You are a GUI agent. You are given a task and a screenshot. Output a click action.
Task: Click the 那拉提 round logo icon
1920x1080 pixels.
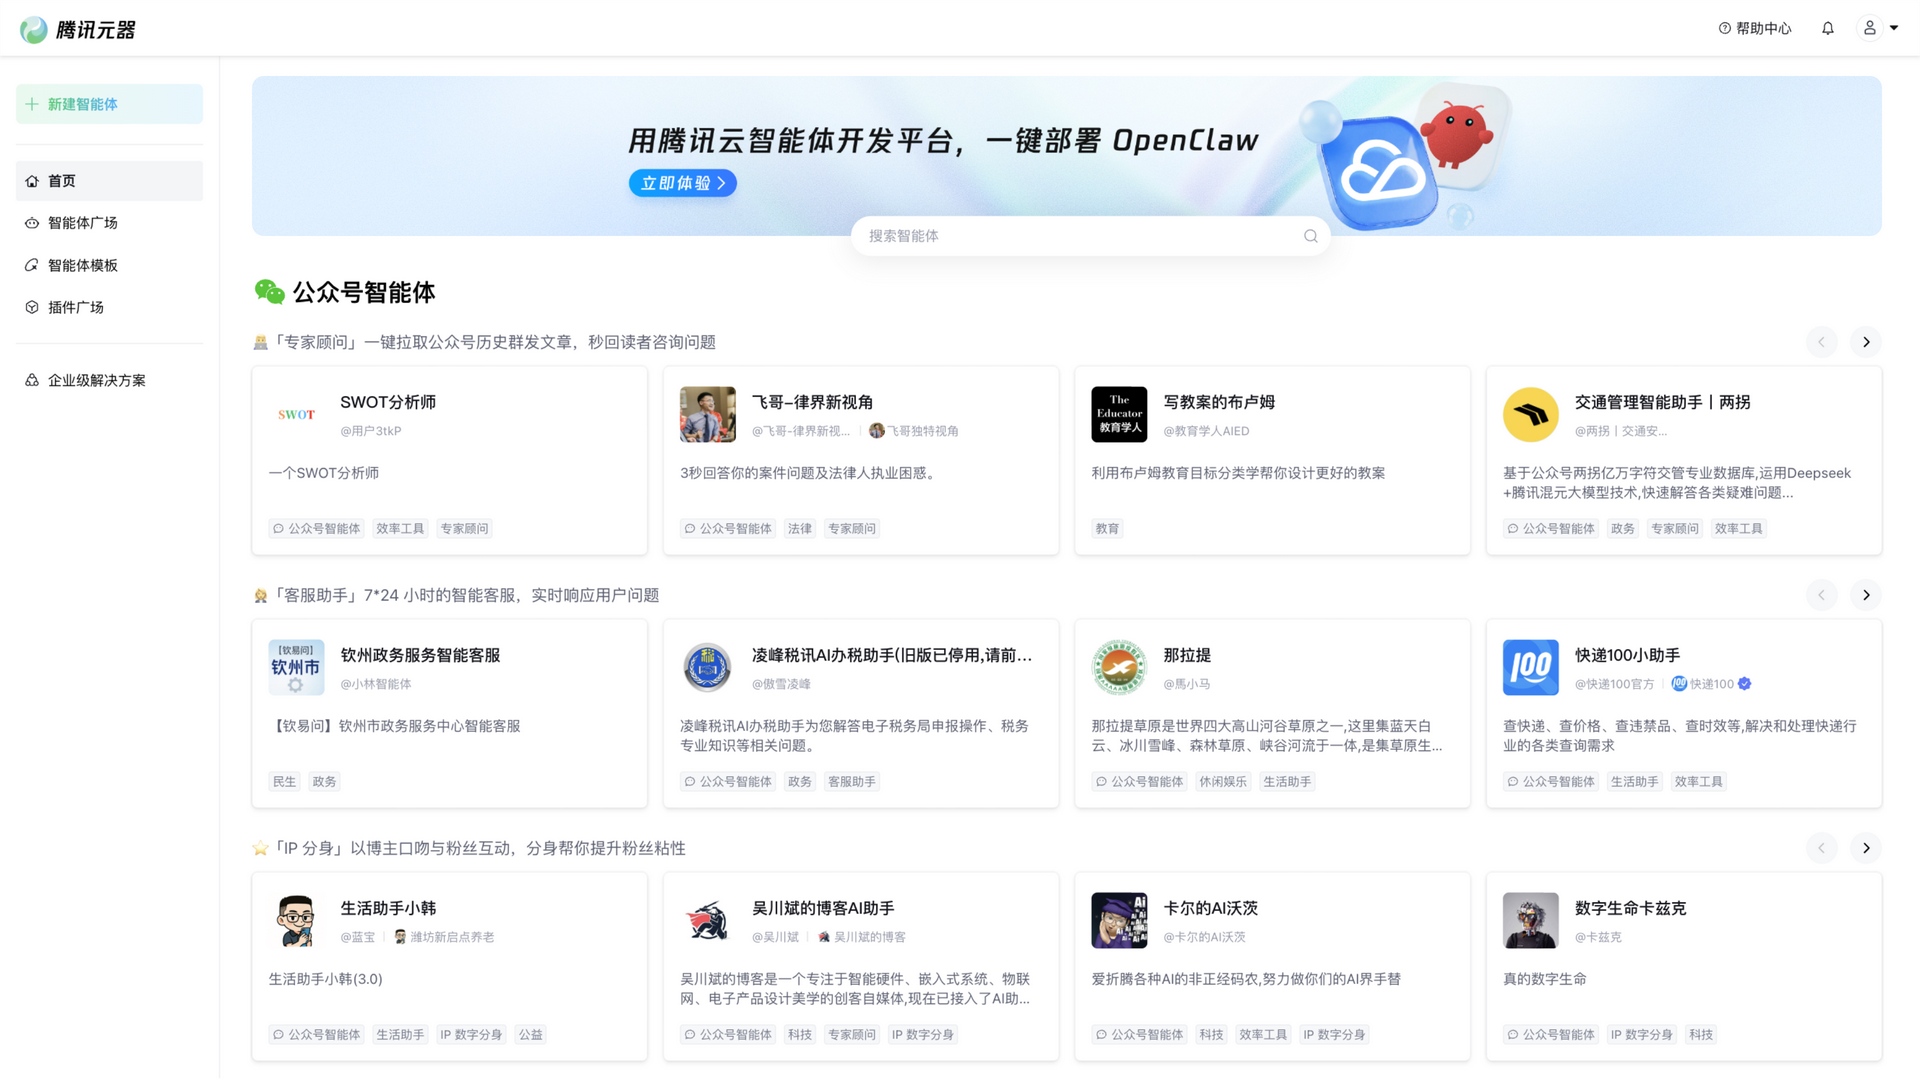point(1119,667)
